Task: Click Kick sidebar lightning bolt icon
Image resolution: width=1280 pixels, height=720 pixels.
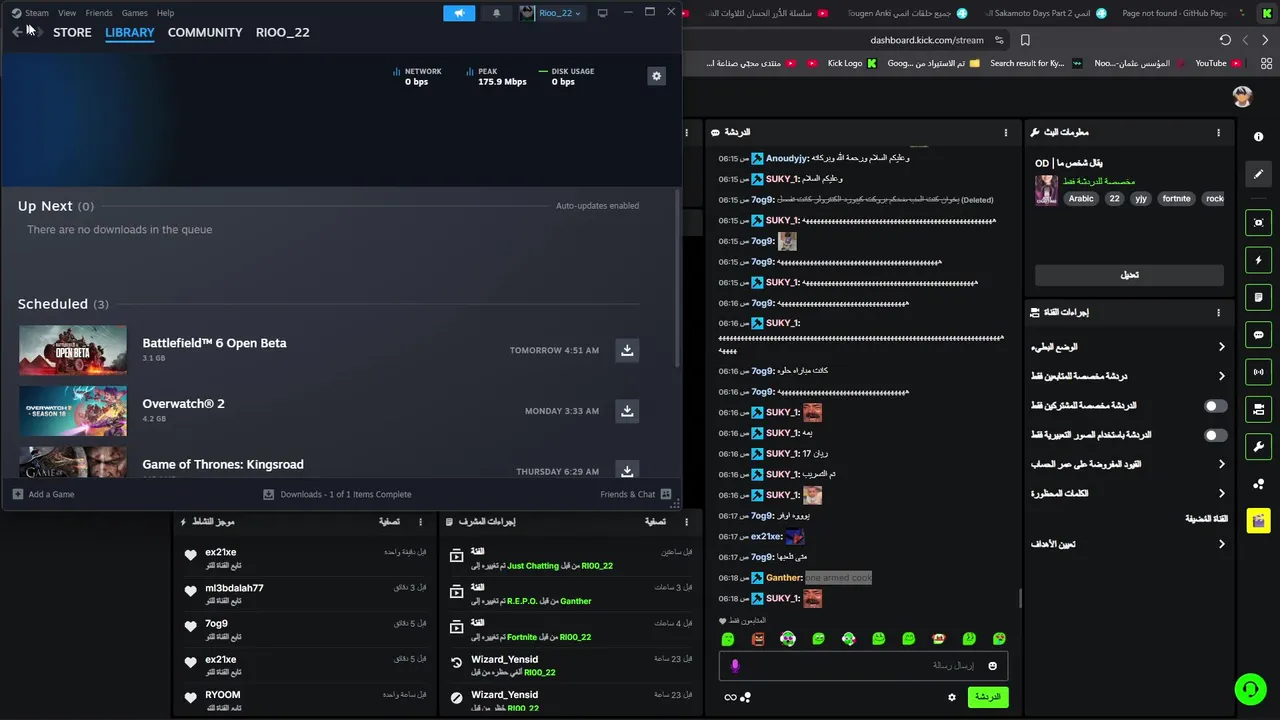Action: click(x=1258, y=260)
